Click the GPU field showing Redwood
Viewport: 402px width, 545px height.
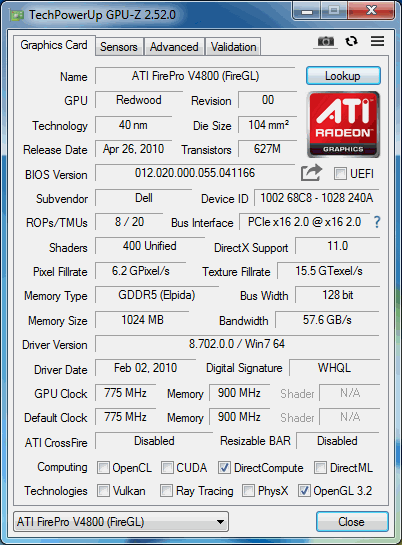tap(139, 100)
